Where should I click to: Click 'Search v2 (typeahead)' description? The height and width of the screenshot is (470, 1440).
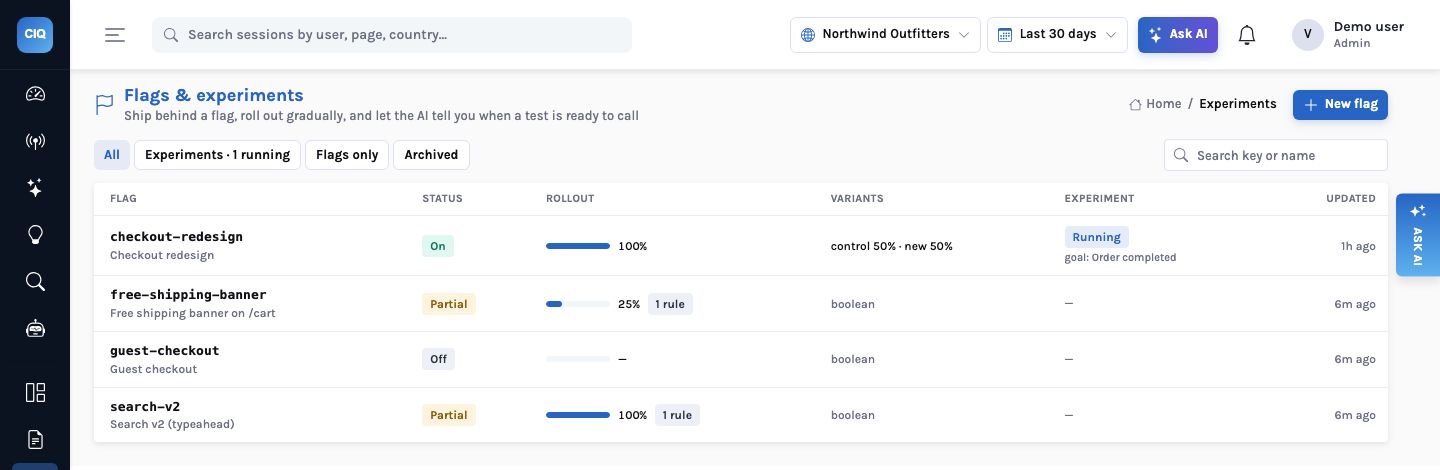coord(172,424)
